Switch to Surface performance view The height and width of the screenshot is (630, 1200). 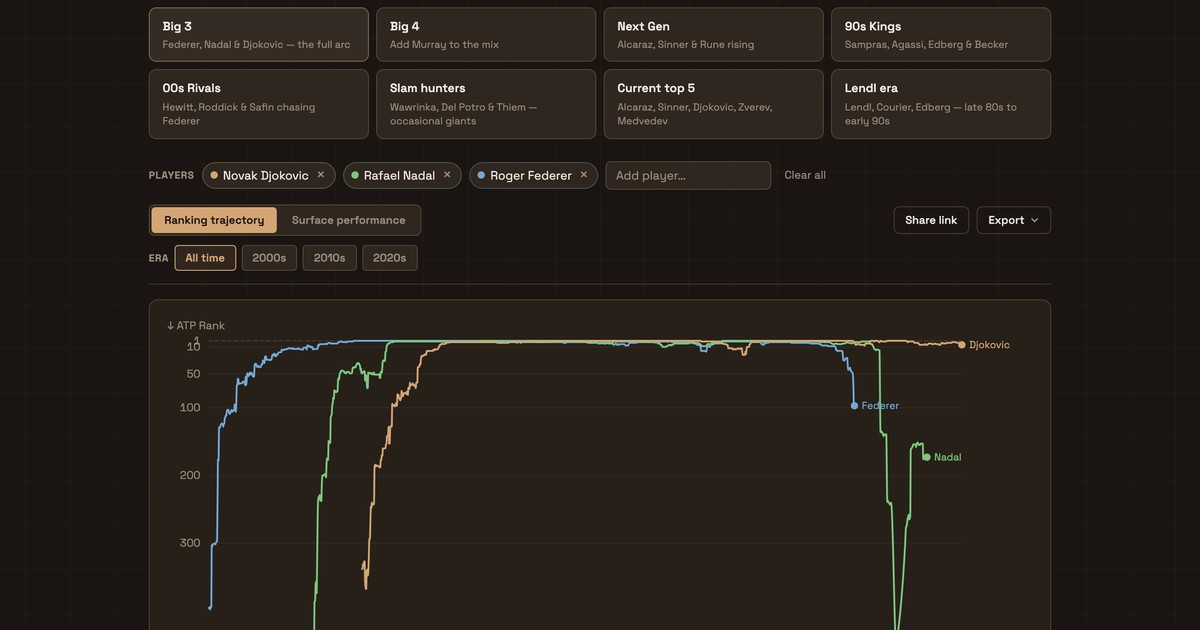349,220
